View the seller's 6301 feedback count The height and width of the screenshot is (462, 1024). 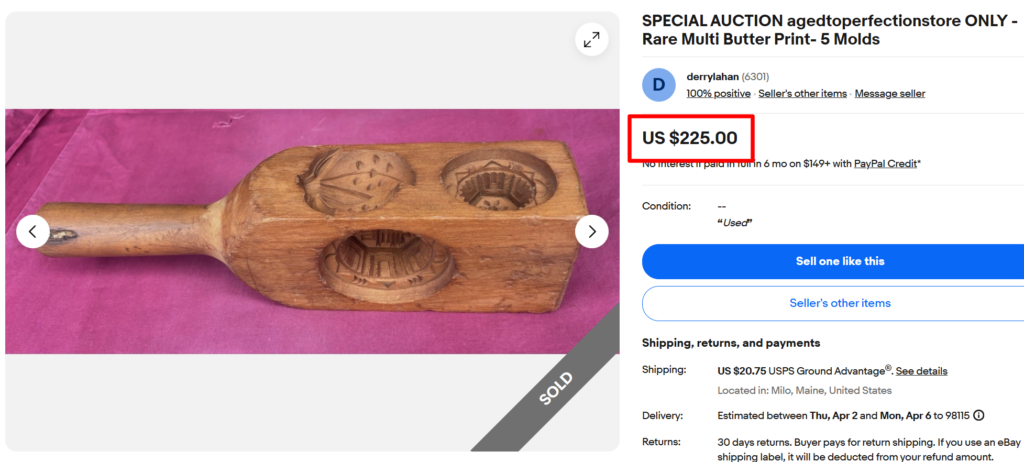(755, 77)
